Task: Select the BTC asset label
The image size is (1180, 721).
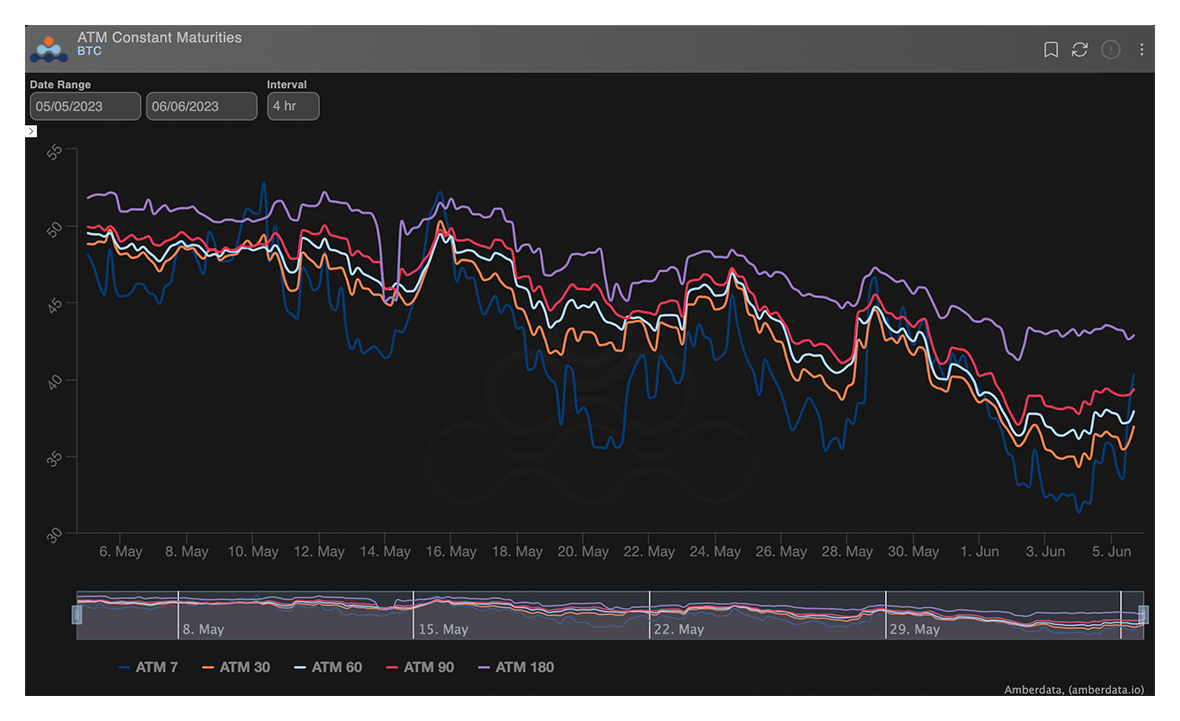Action: (x=89, y=51)
